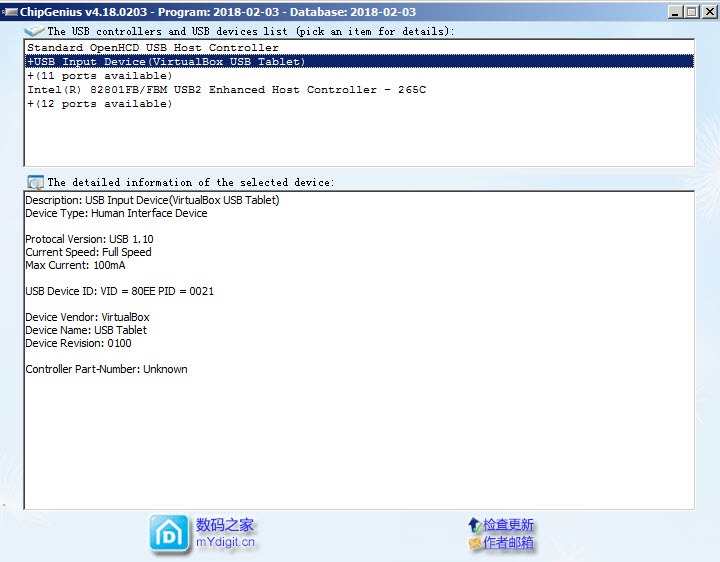The width and height of the screenshot is (720, 562).
Task: Click the detailed information magnifier icon
Action: [x=35, y=182]
